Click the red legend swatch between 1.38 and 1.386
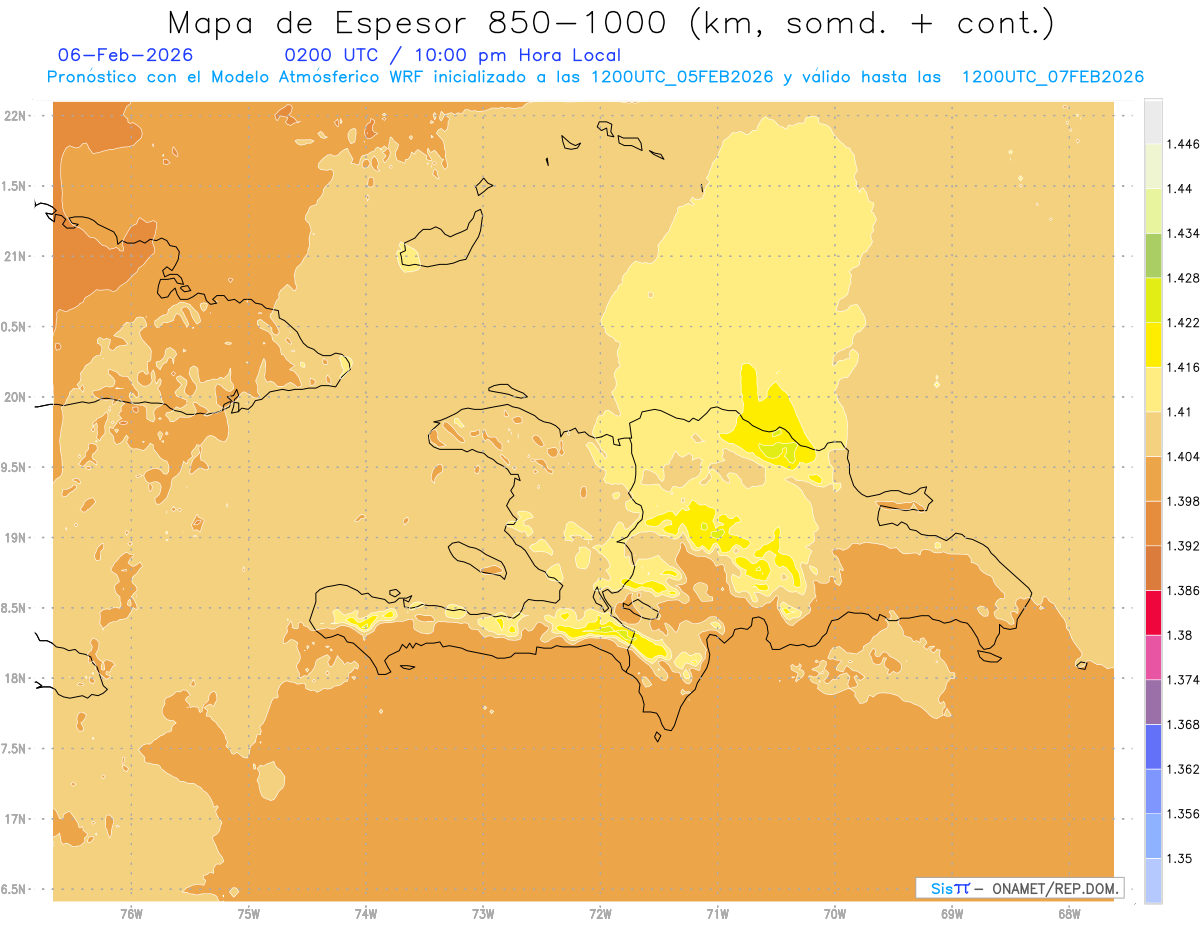Image resolution: width=1200 pixels, height=927 pixels. [x=1153, y=612]
